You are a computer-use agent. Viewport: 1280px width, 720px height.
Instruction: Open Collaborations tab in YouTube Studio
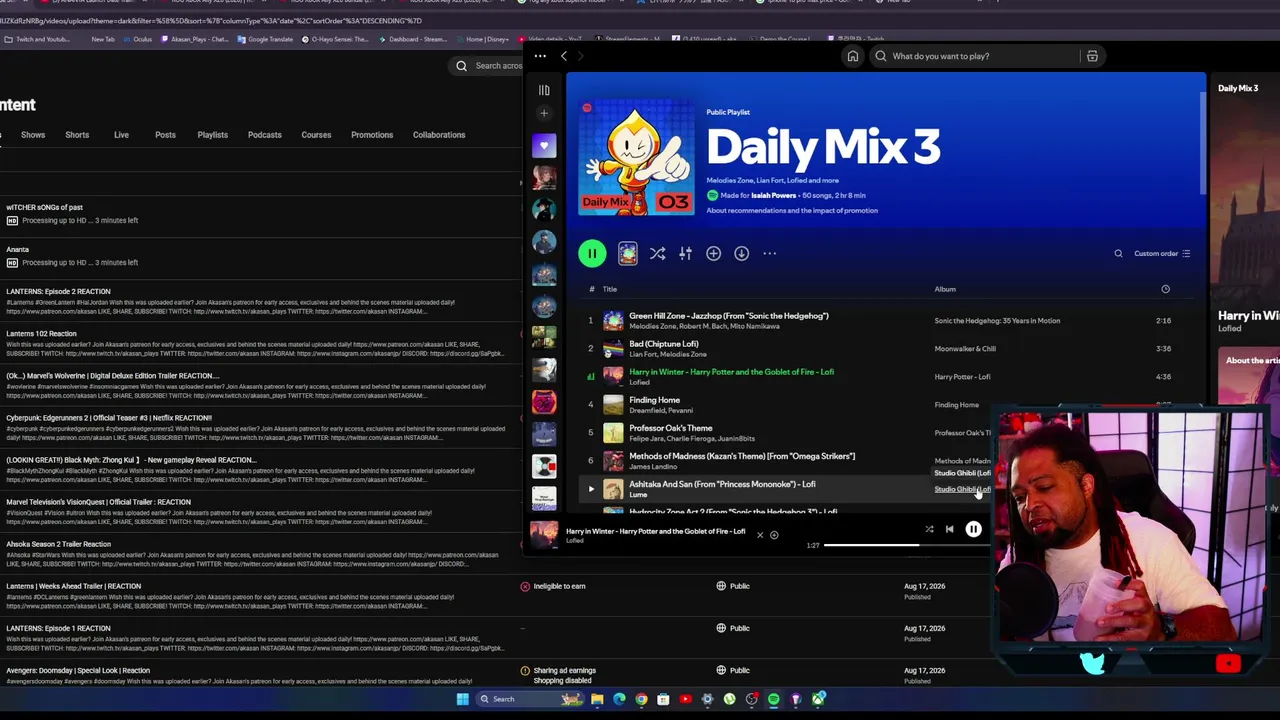(x=439, y=135)
